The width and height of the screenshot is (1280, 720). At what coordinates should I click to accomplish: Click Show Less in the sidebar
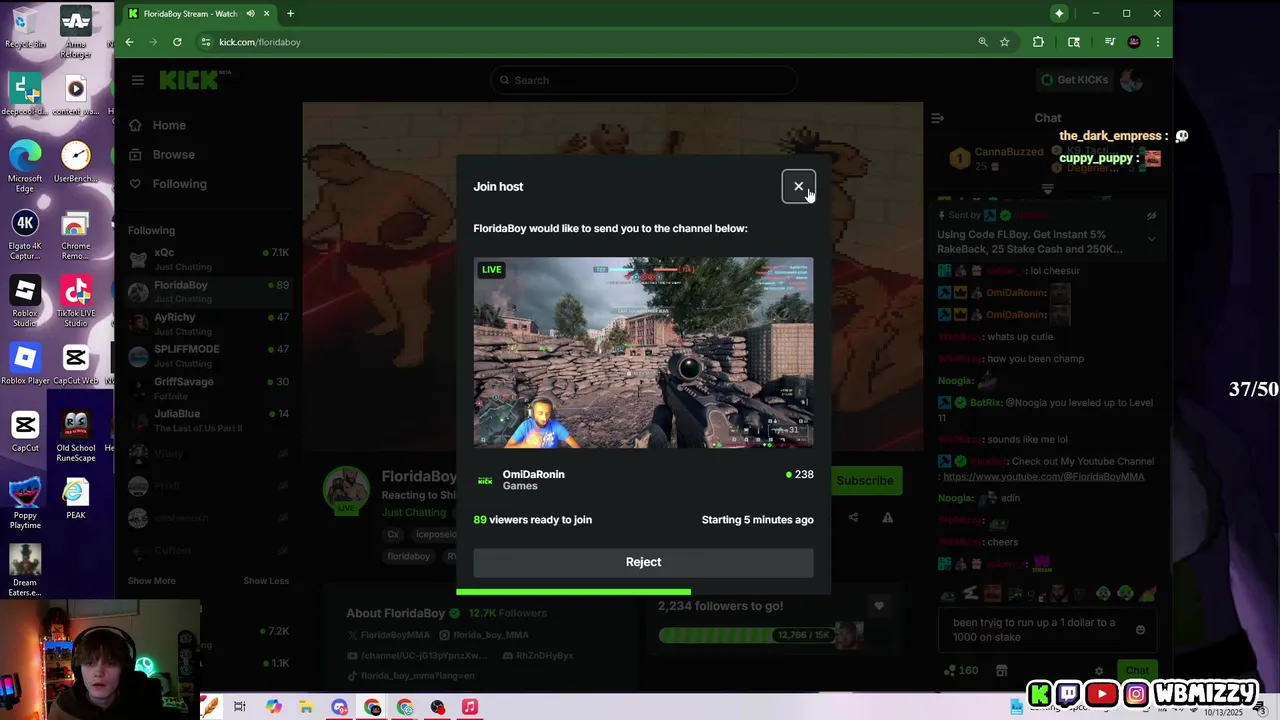click(x=266, y=581)
